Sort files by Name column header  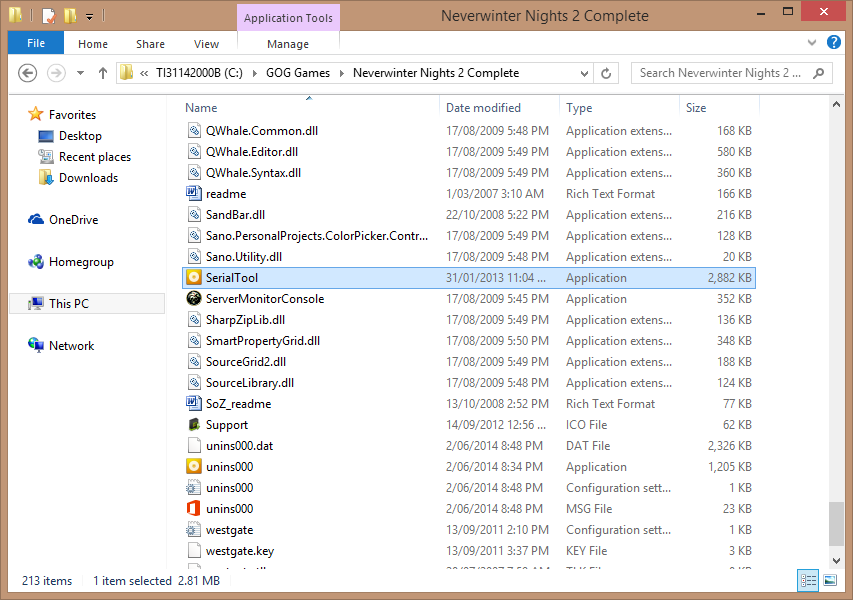[x=311, y=108]
